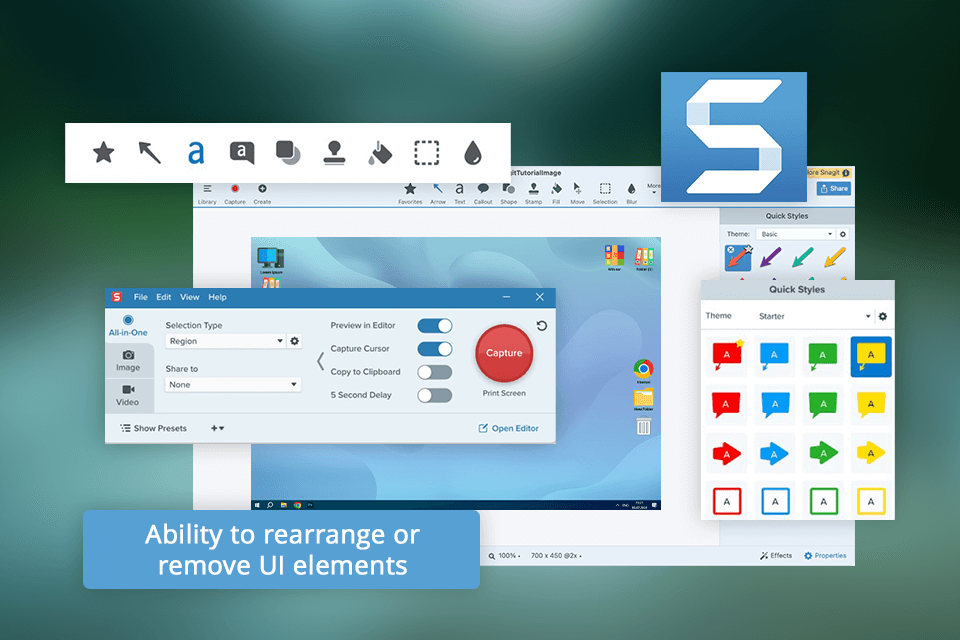Screen dimensions: 960x640
Task: Open capture settings gear beside Region dropdown
Action: pyautogui.click(x=295, y=341)
